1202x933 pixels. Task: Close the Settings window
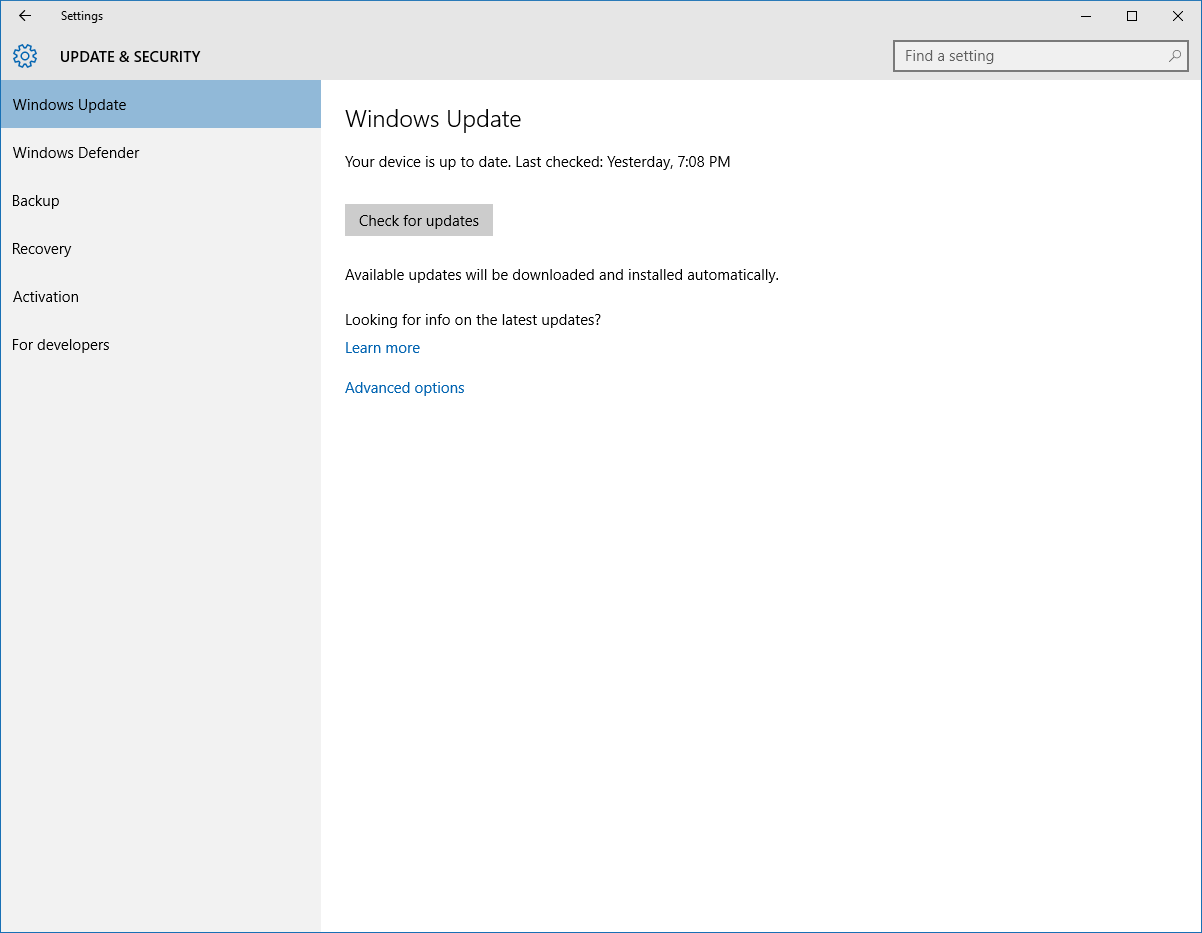1178,16
